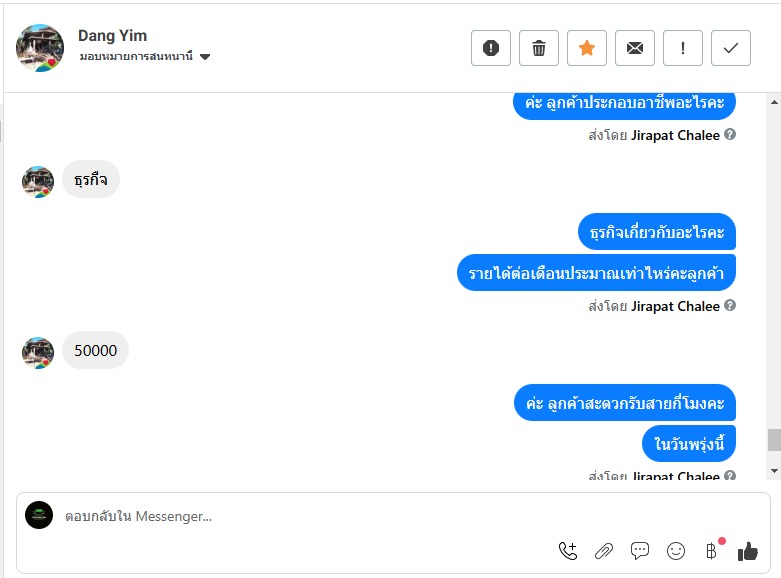Attach a file with paperclip icon
This screenshot has width=781, height=578.
(604, 550)
